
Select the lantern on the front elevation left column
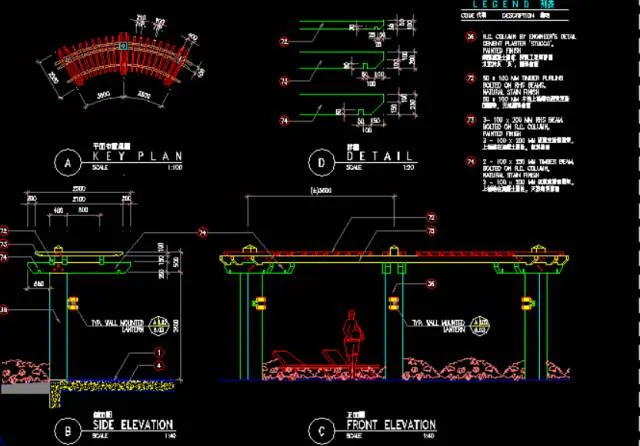pos(260,303)
